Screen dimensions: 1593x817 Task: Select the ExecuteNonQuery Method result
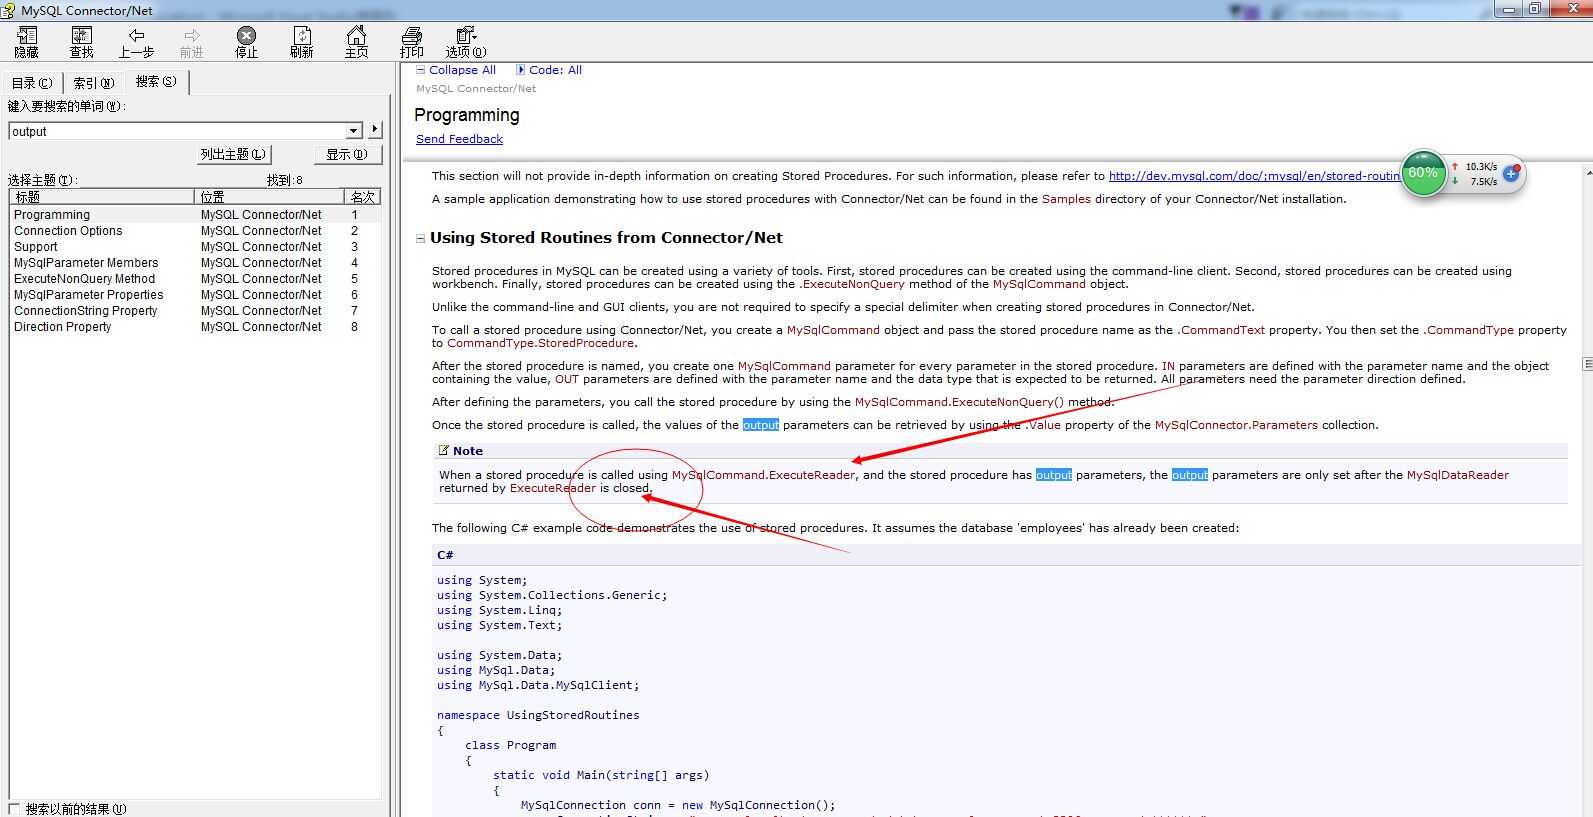[195, 279]
